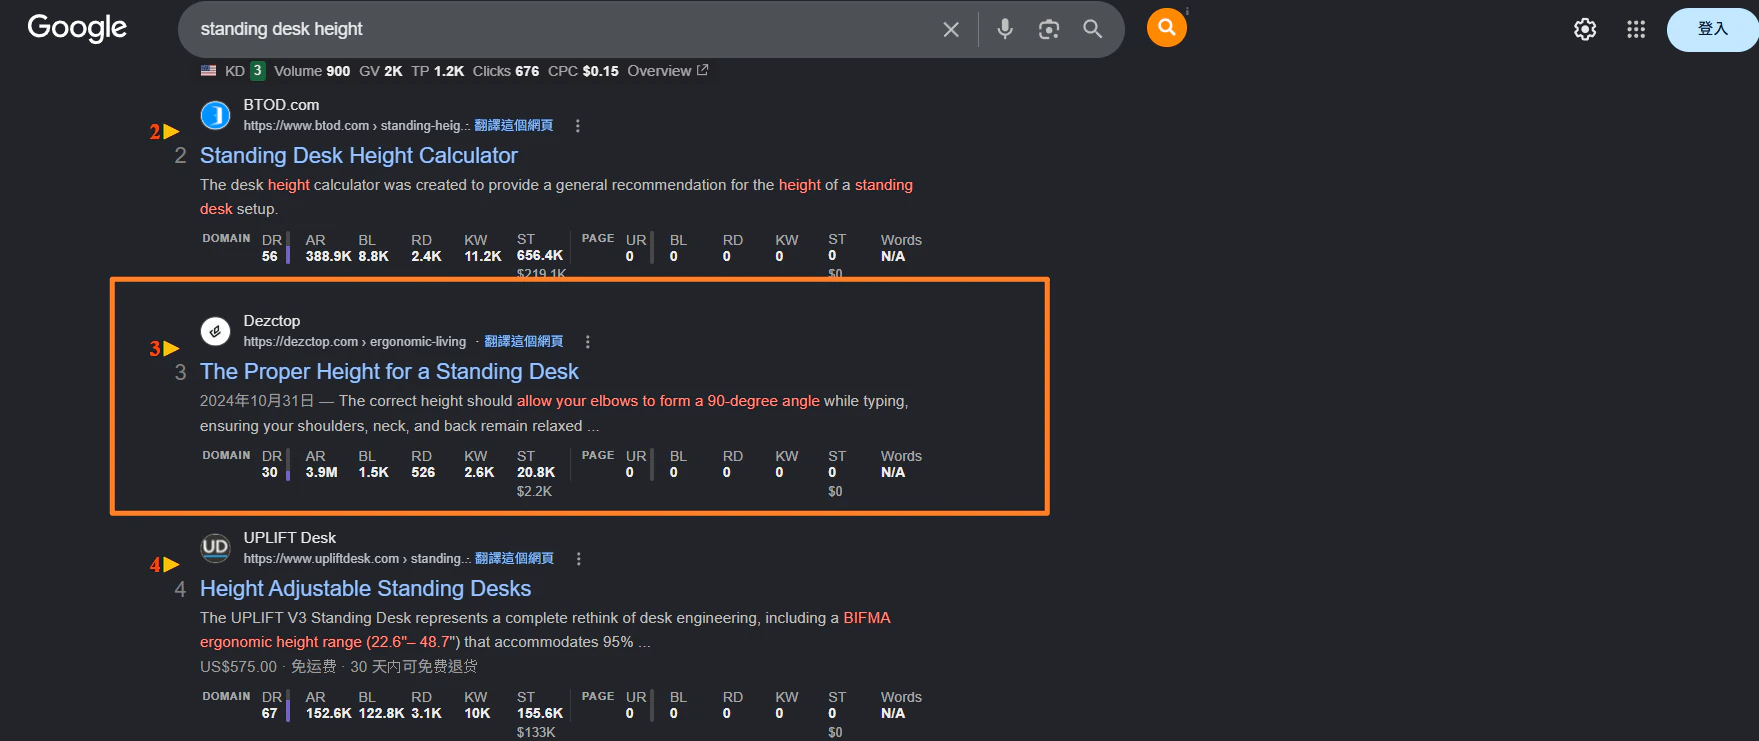Click Dezctop domain rating 30

(x=270, y=472)
